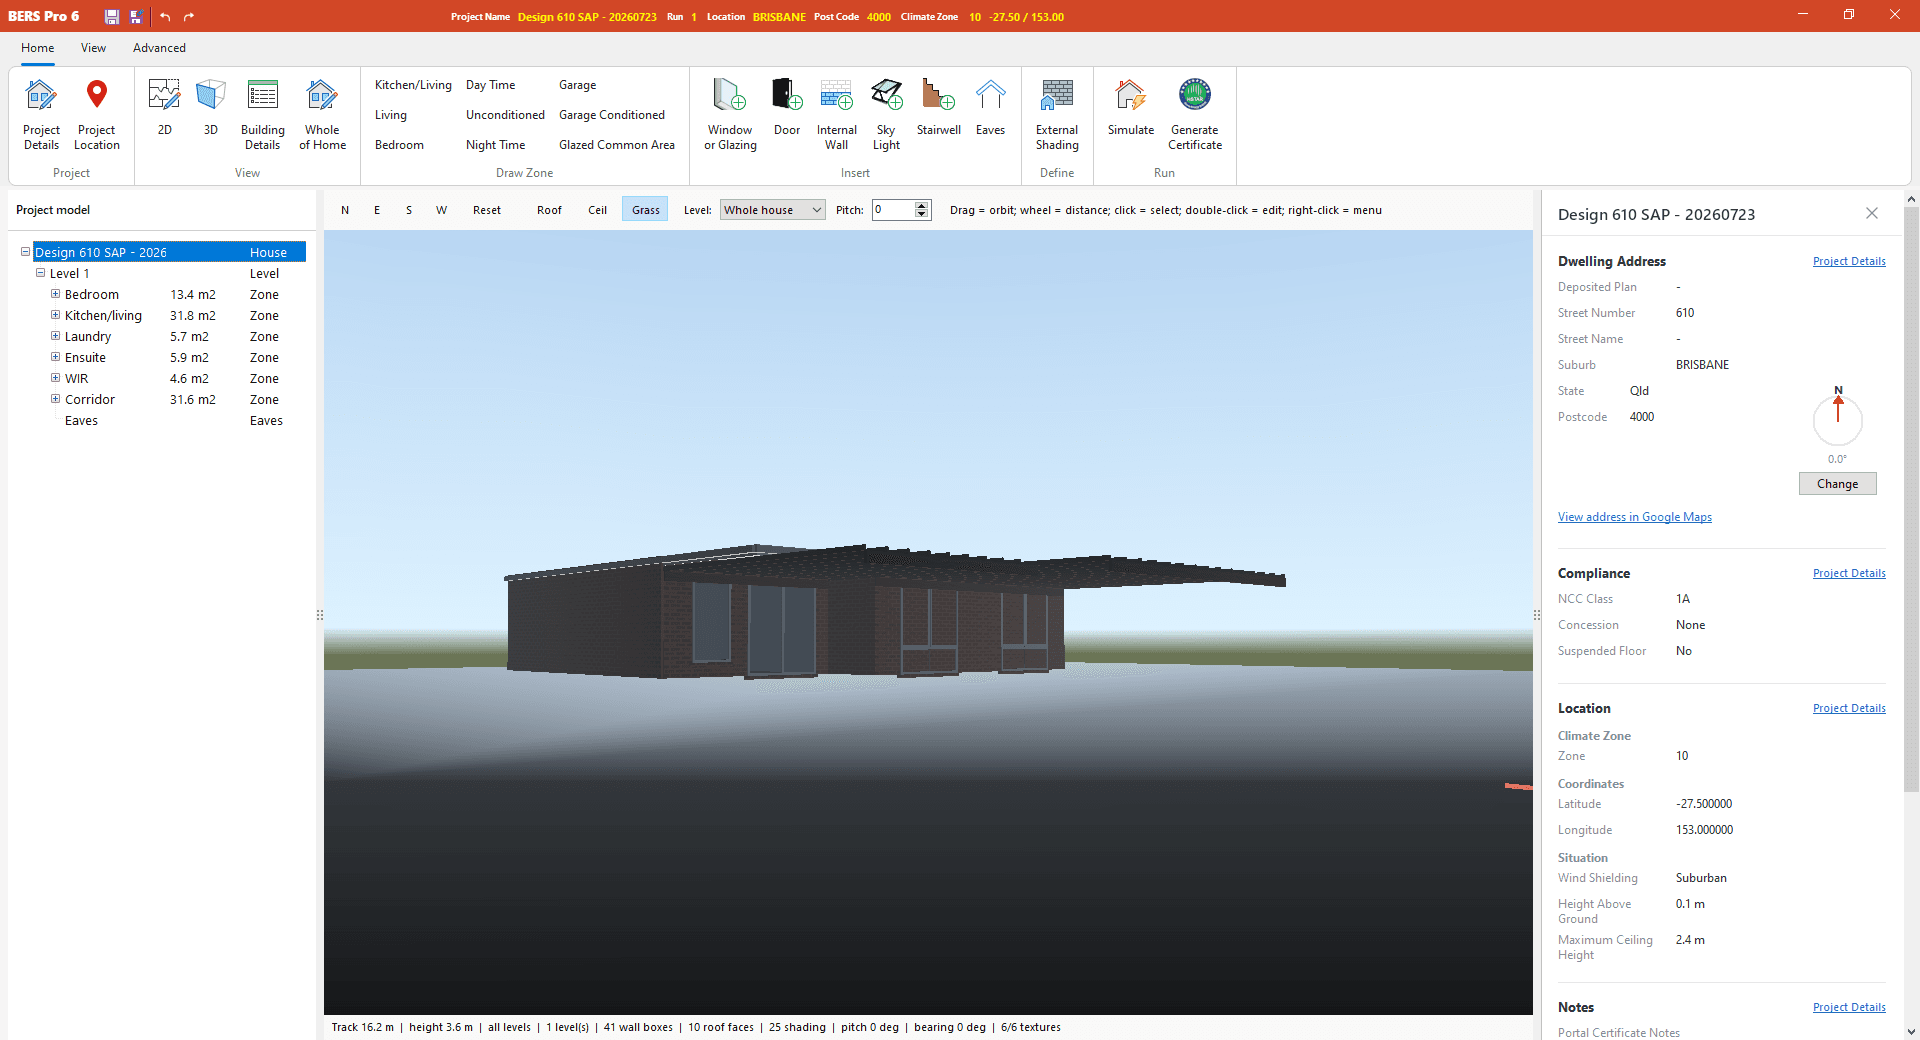This screenshot has width=1920, height=1040.
Task: Insert a Window or Glazing
Action: pos(730,114)
